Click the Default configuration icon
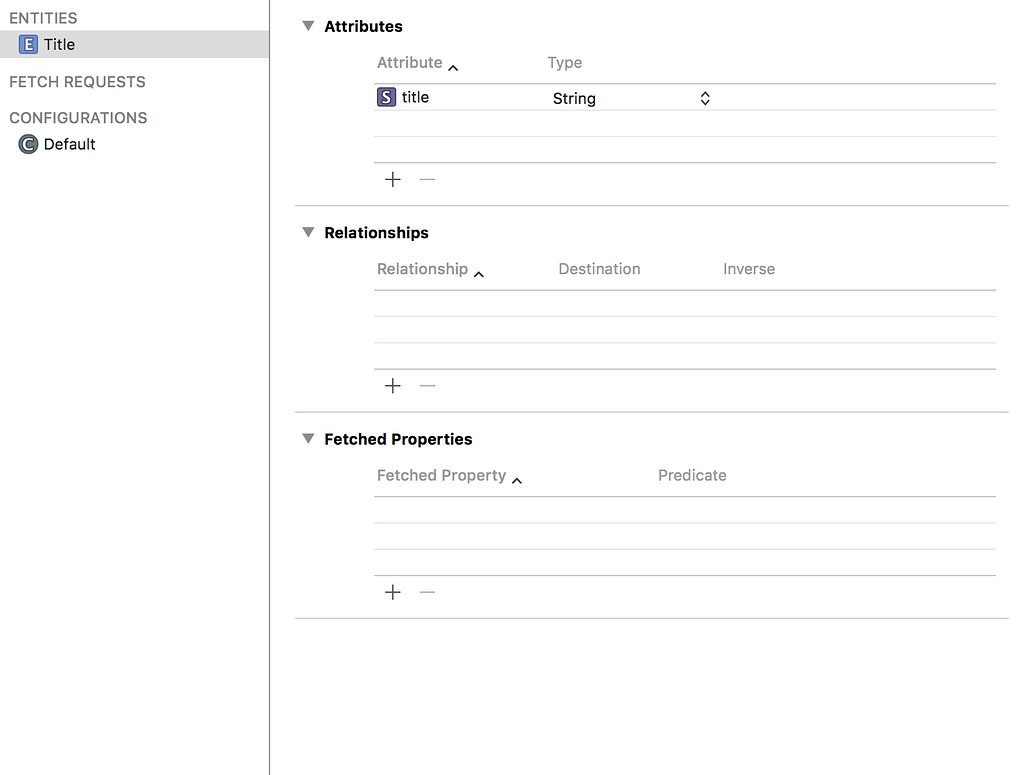The width and height of the screenshot is (1024, 775). tap(28, 144)
